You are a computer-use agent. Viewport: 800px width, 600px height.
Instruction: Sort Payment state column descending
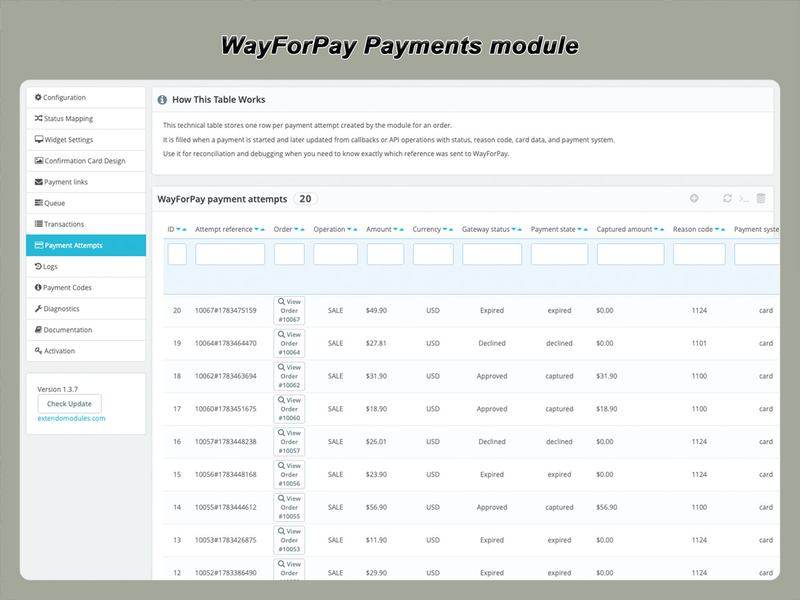[x=580, y=230]
